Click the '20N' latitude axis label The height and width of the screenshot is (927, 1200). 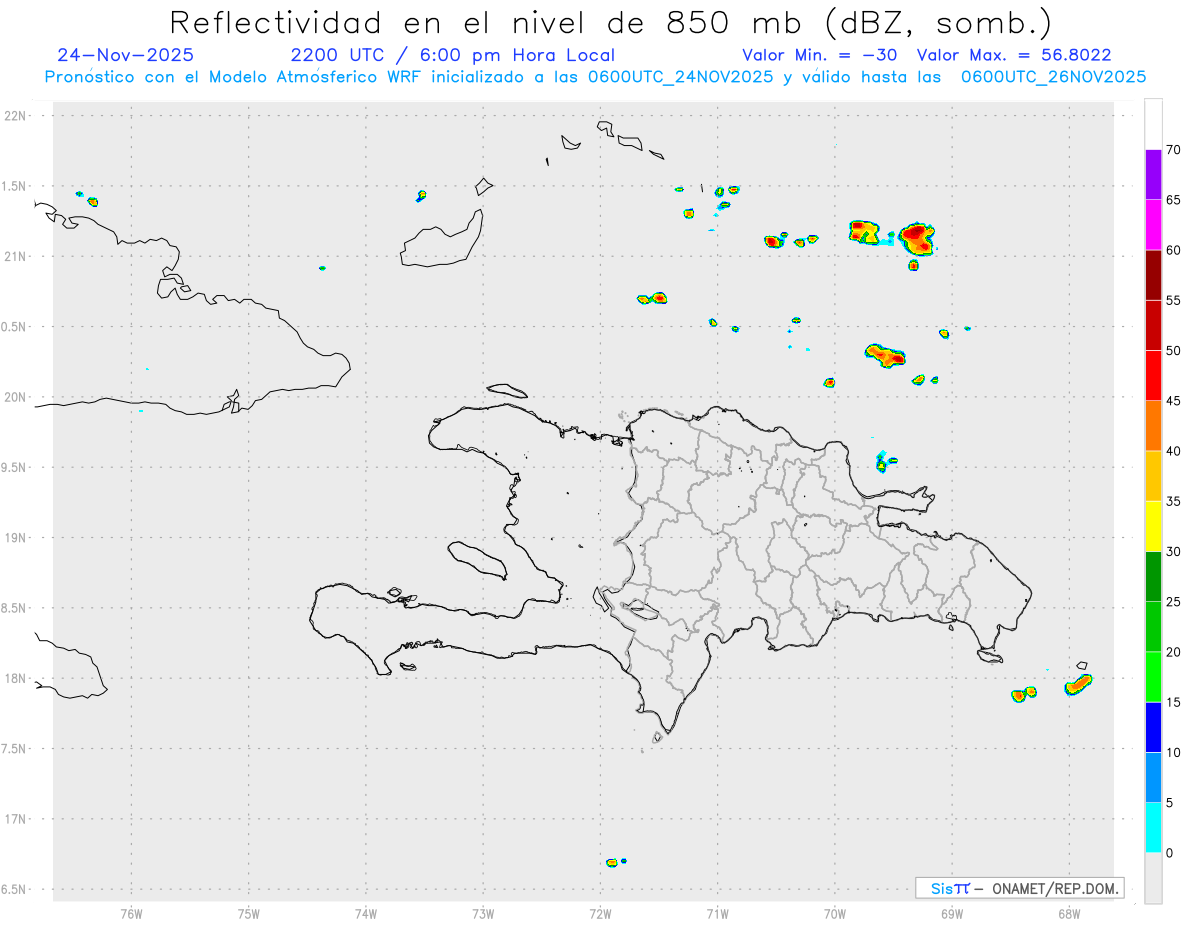point(17,397)
